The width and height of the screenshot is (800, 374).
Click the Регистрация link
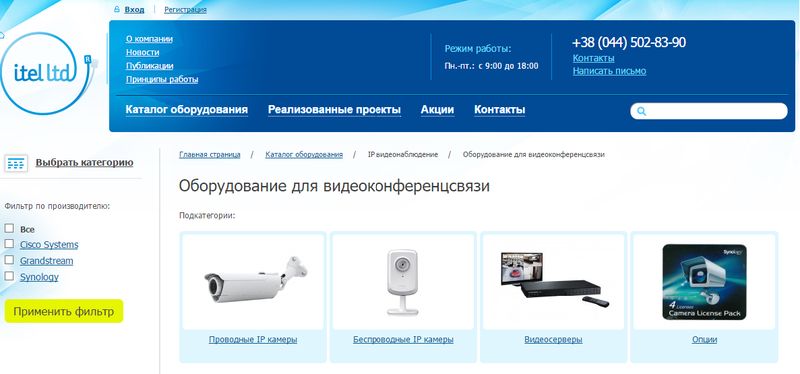185,10
